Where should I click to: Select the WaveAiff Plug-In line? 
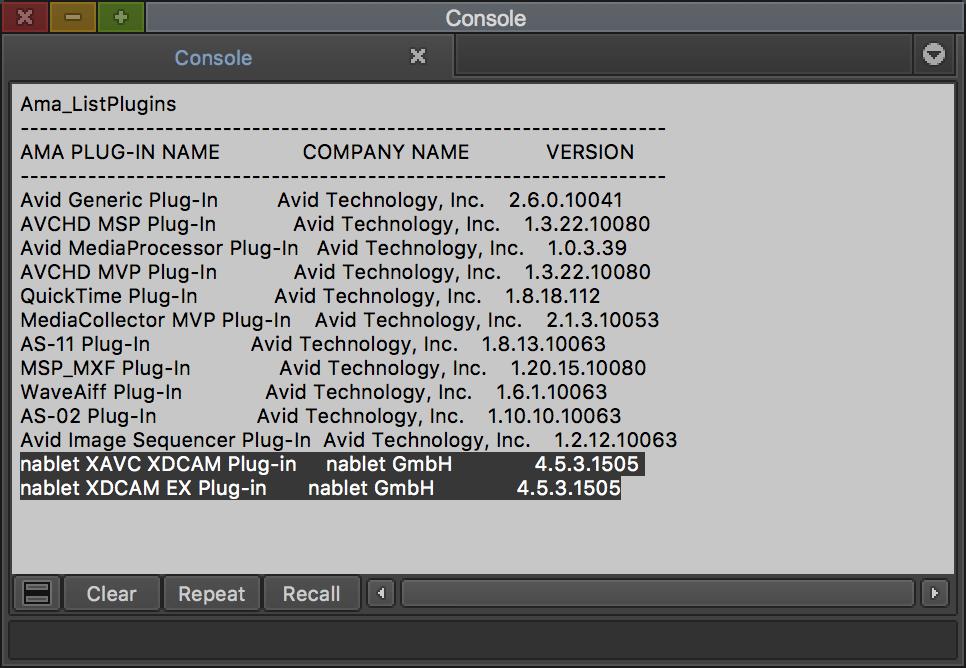(x=314, y=393)
